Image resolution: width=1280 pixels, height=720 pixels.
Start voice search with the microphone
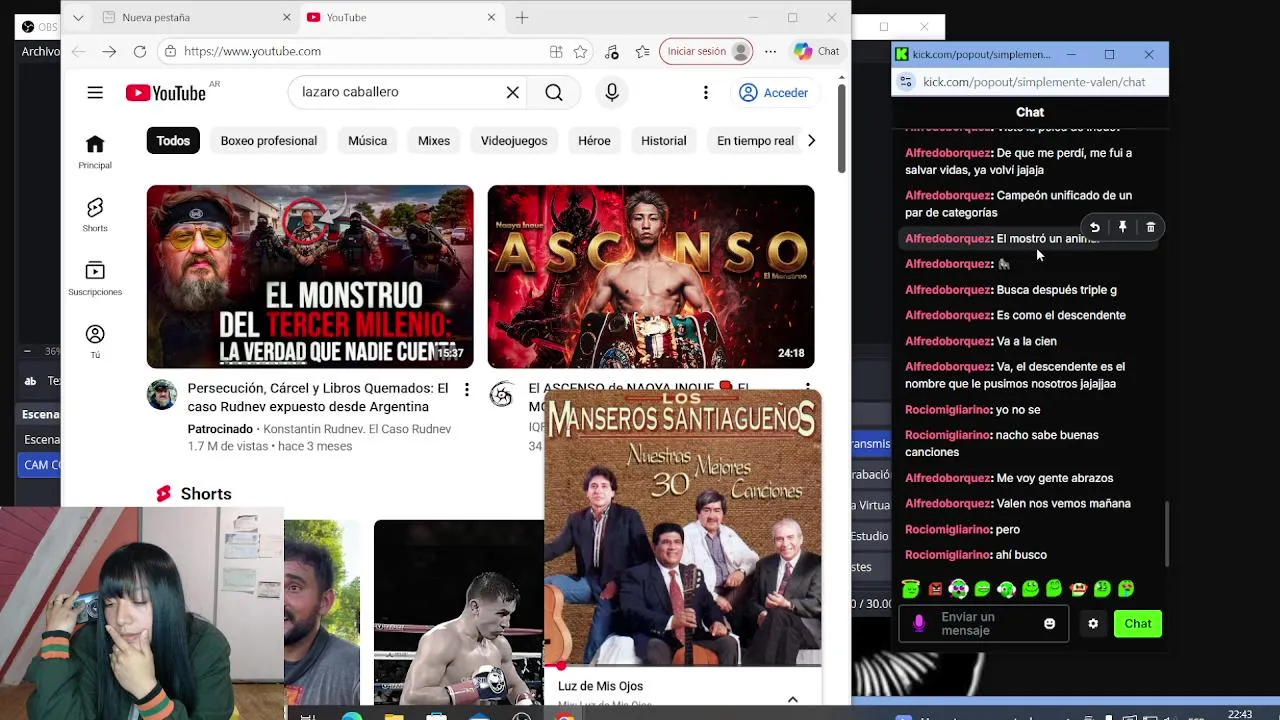pyautogui.click(x=612, y=92)
